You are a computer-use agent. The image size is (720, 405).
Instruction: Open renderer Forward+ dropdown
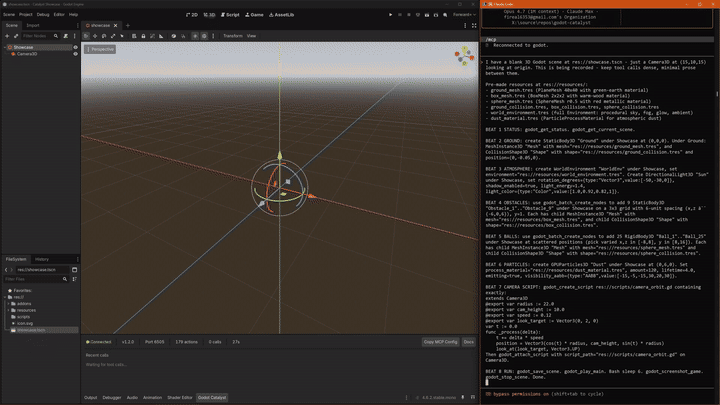point(464,15)
